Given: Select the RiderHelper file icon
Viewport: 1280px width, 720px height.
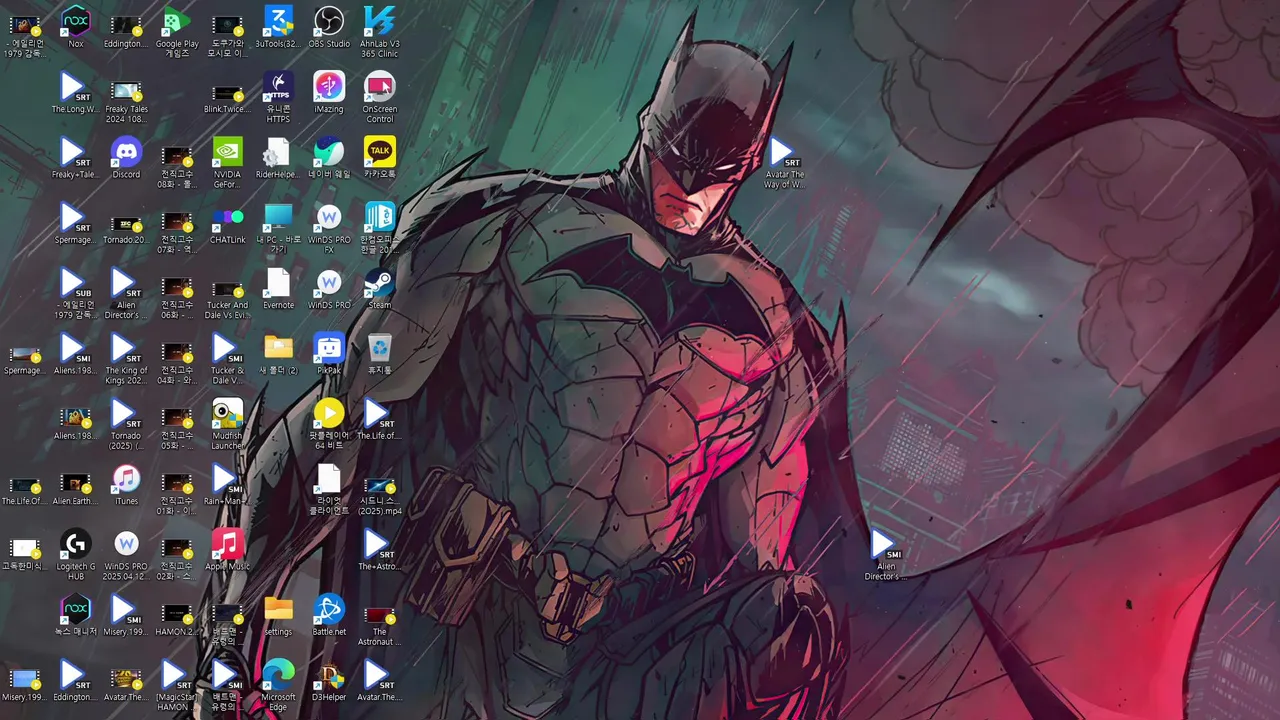Looking at the screenshot, I should point(278,158).
